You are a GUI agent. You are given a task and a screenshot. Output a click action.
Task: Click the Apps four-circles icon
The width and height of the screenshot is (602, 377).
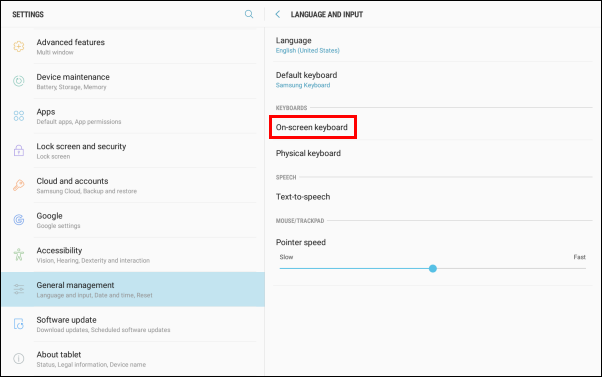pyautogui.click(x=18, y=116)
